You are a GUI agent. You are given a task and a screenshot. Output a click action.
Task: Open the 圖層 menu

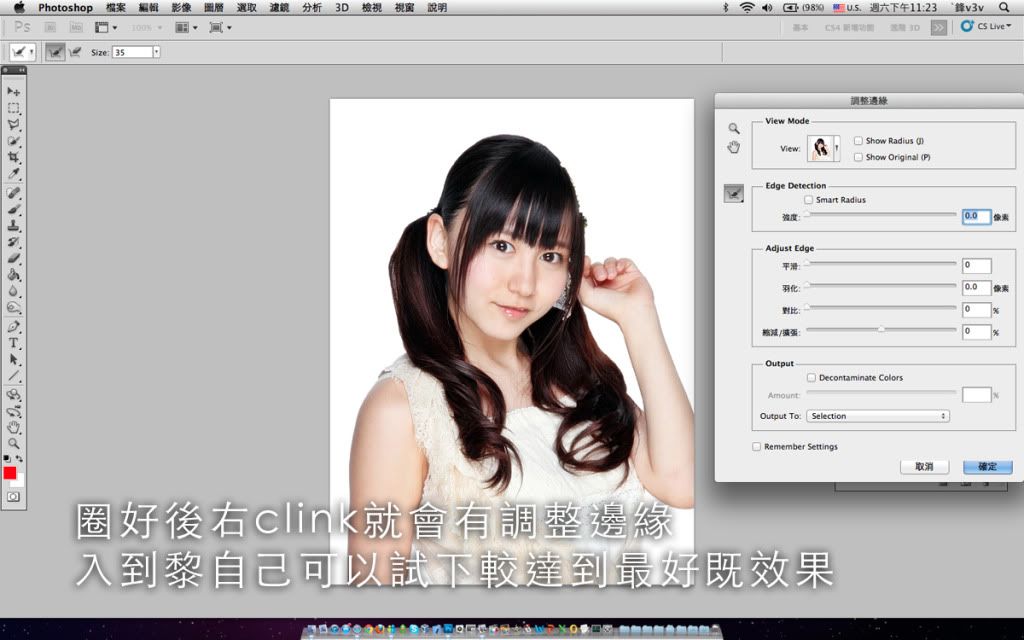[x=213, y=7]
